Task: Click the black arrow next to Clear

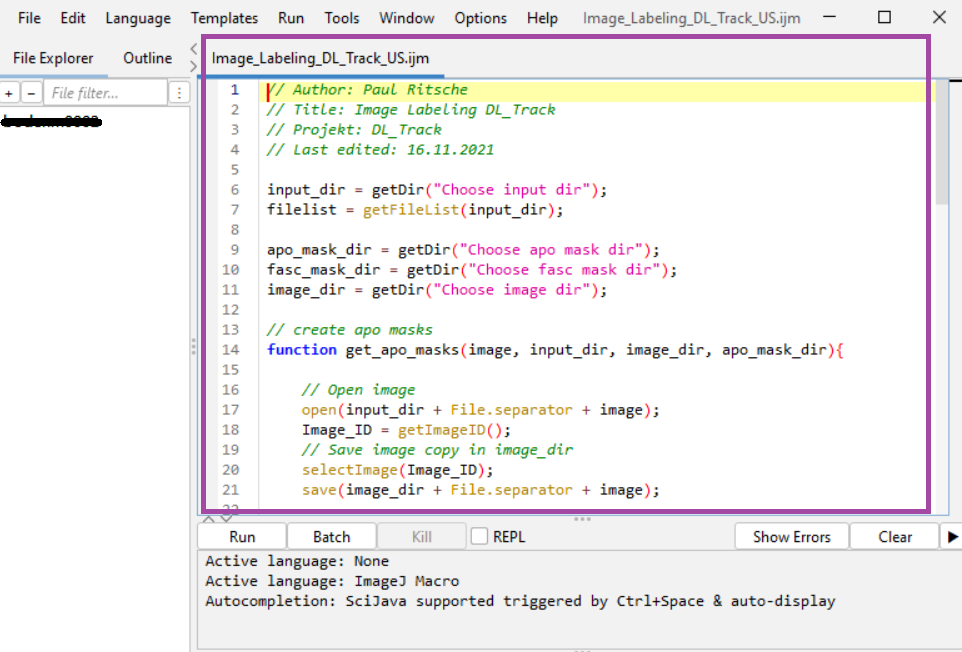Action: pyautogui.click(x=951, y=537)
